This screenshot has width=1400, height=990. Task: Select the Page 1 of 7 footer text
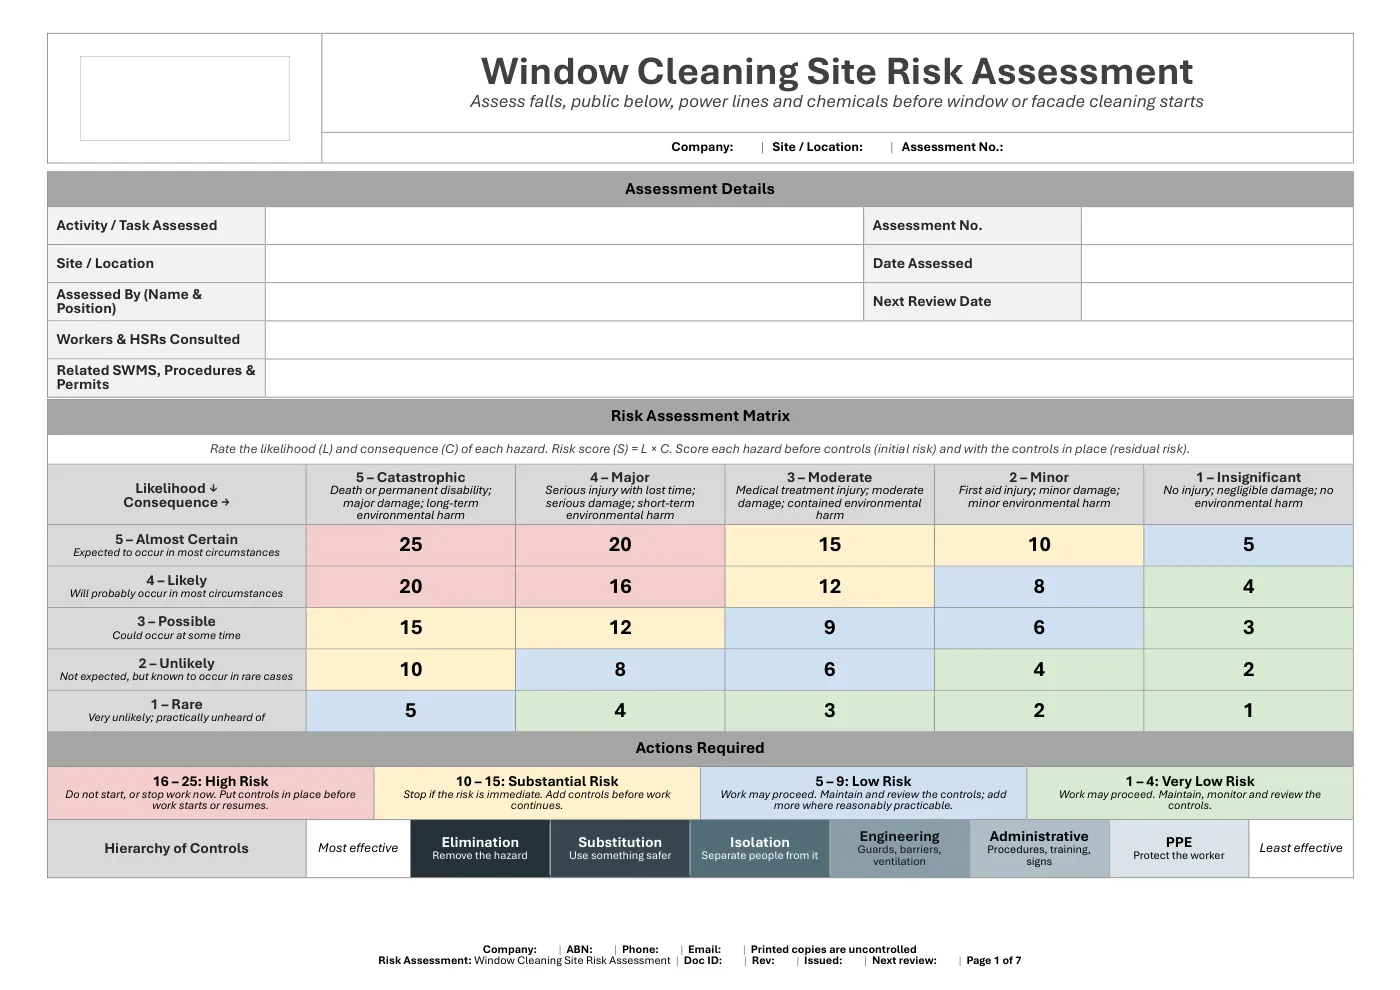click(x=994, y=961)
